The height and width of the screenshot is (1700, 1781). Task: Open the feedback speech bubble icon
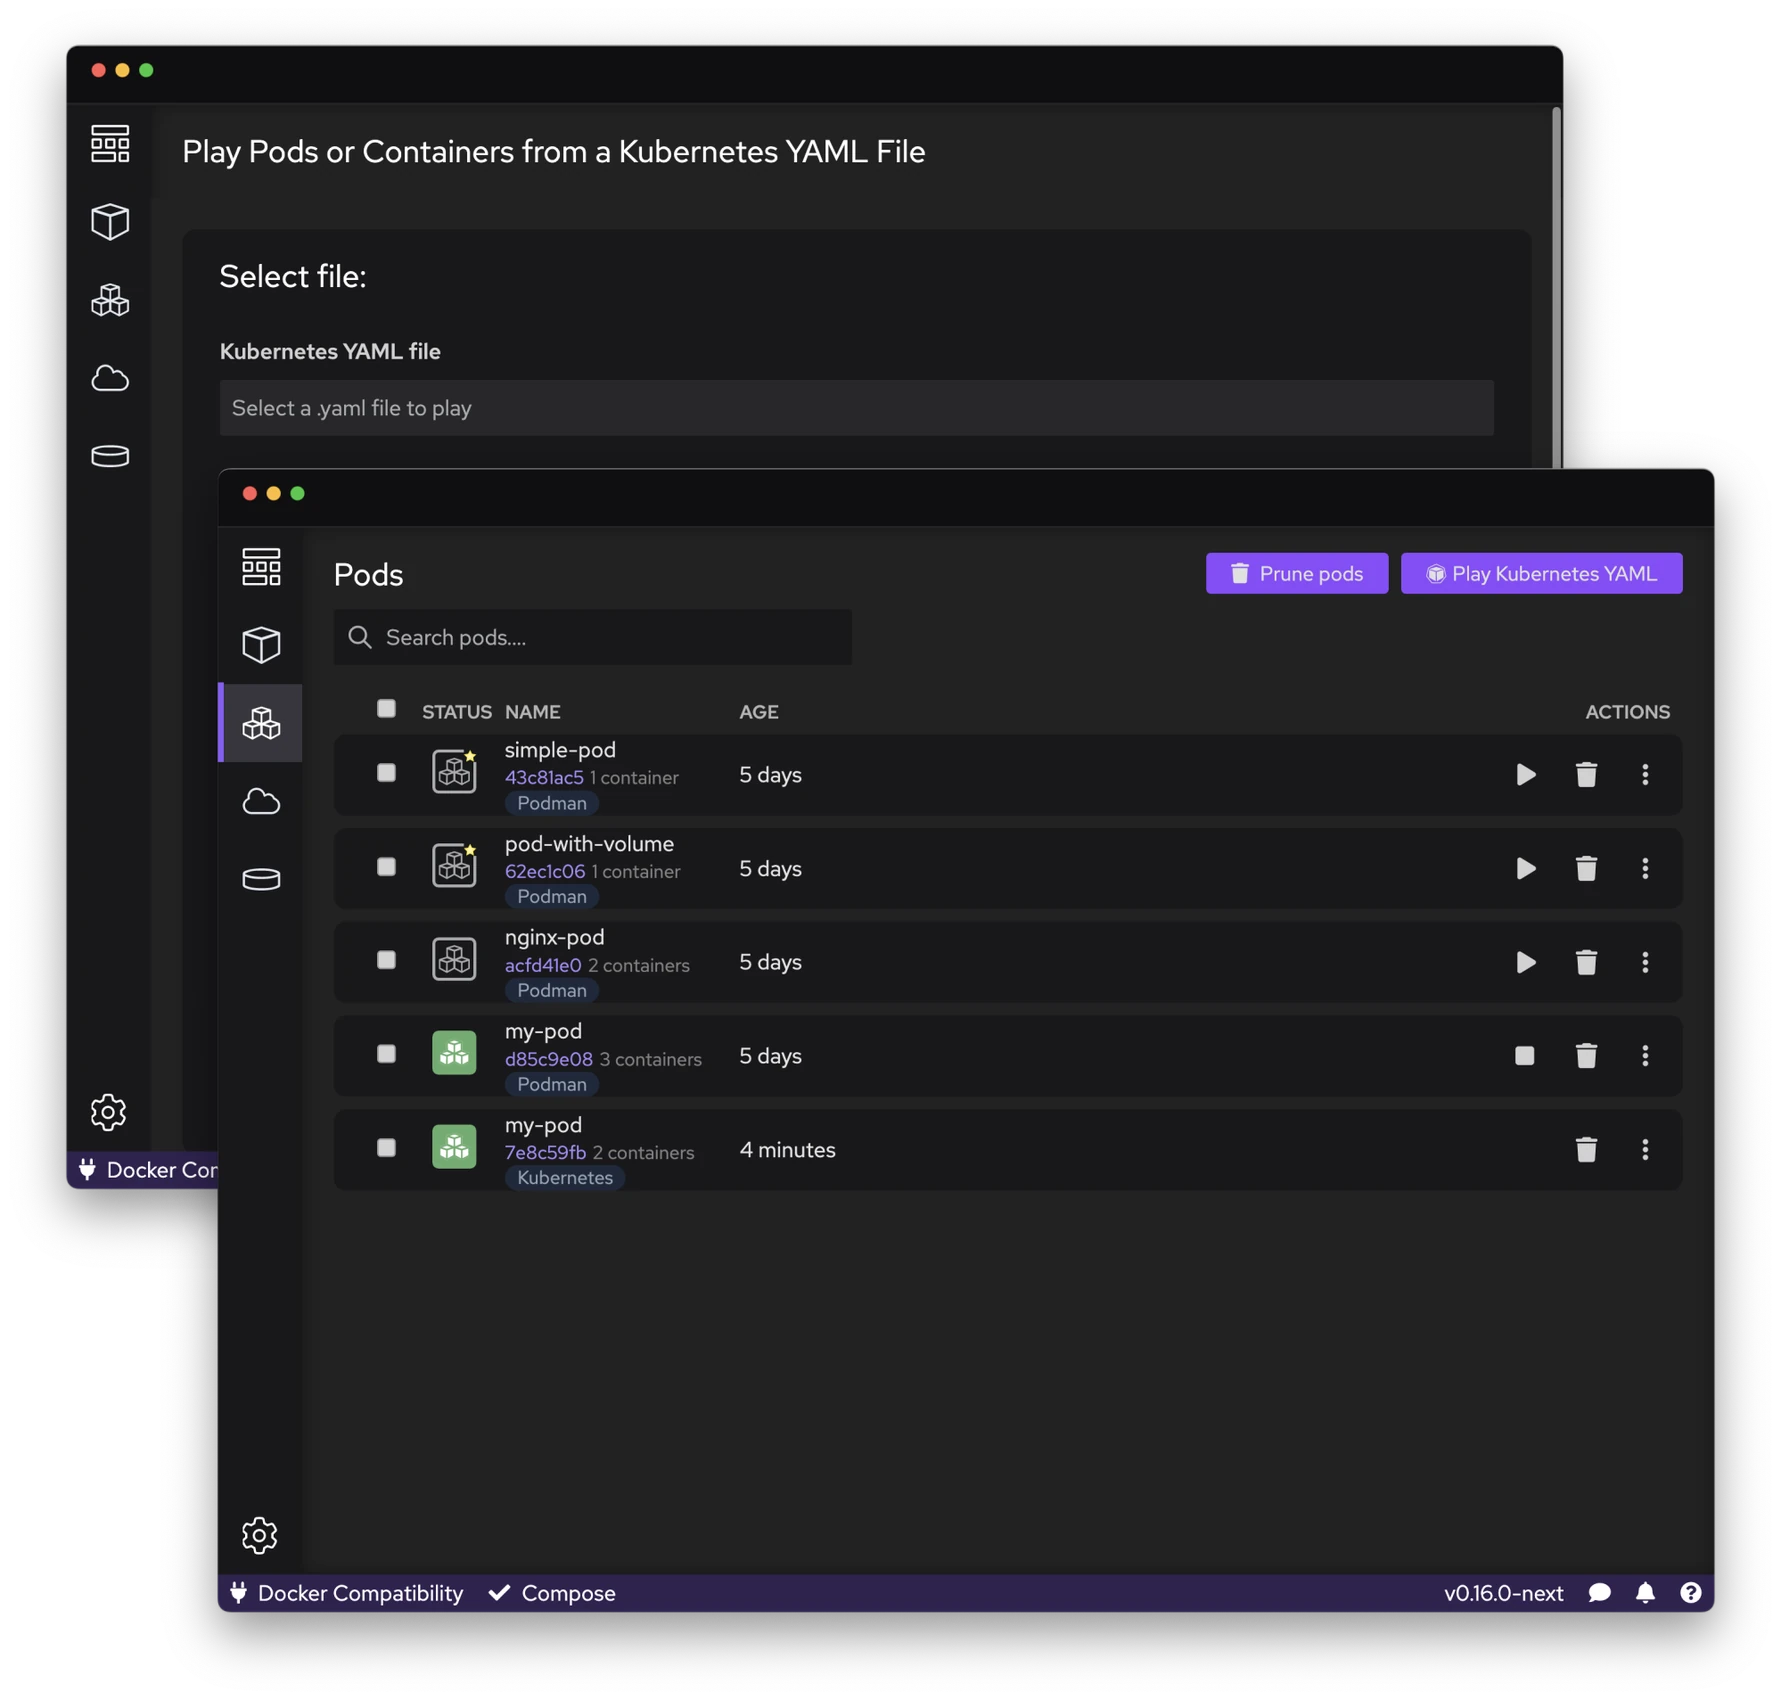pos(1599,1593)
